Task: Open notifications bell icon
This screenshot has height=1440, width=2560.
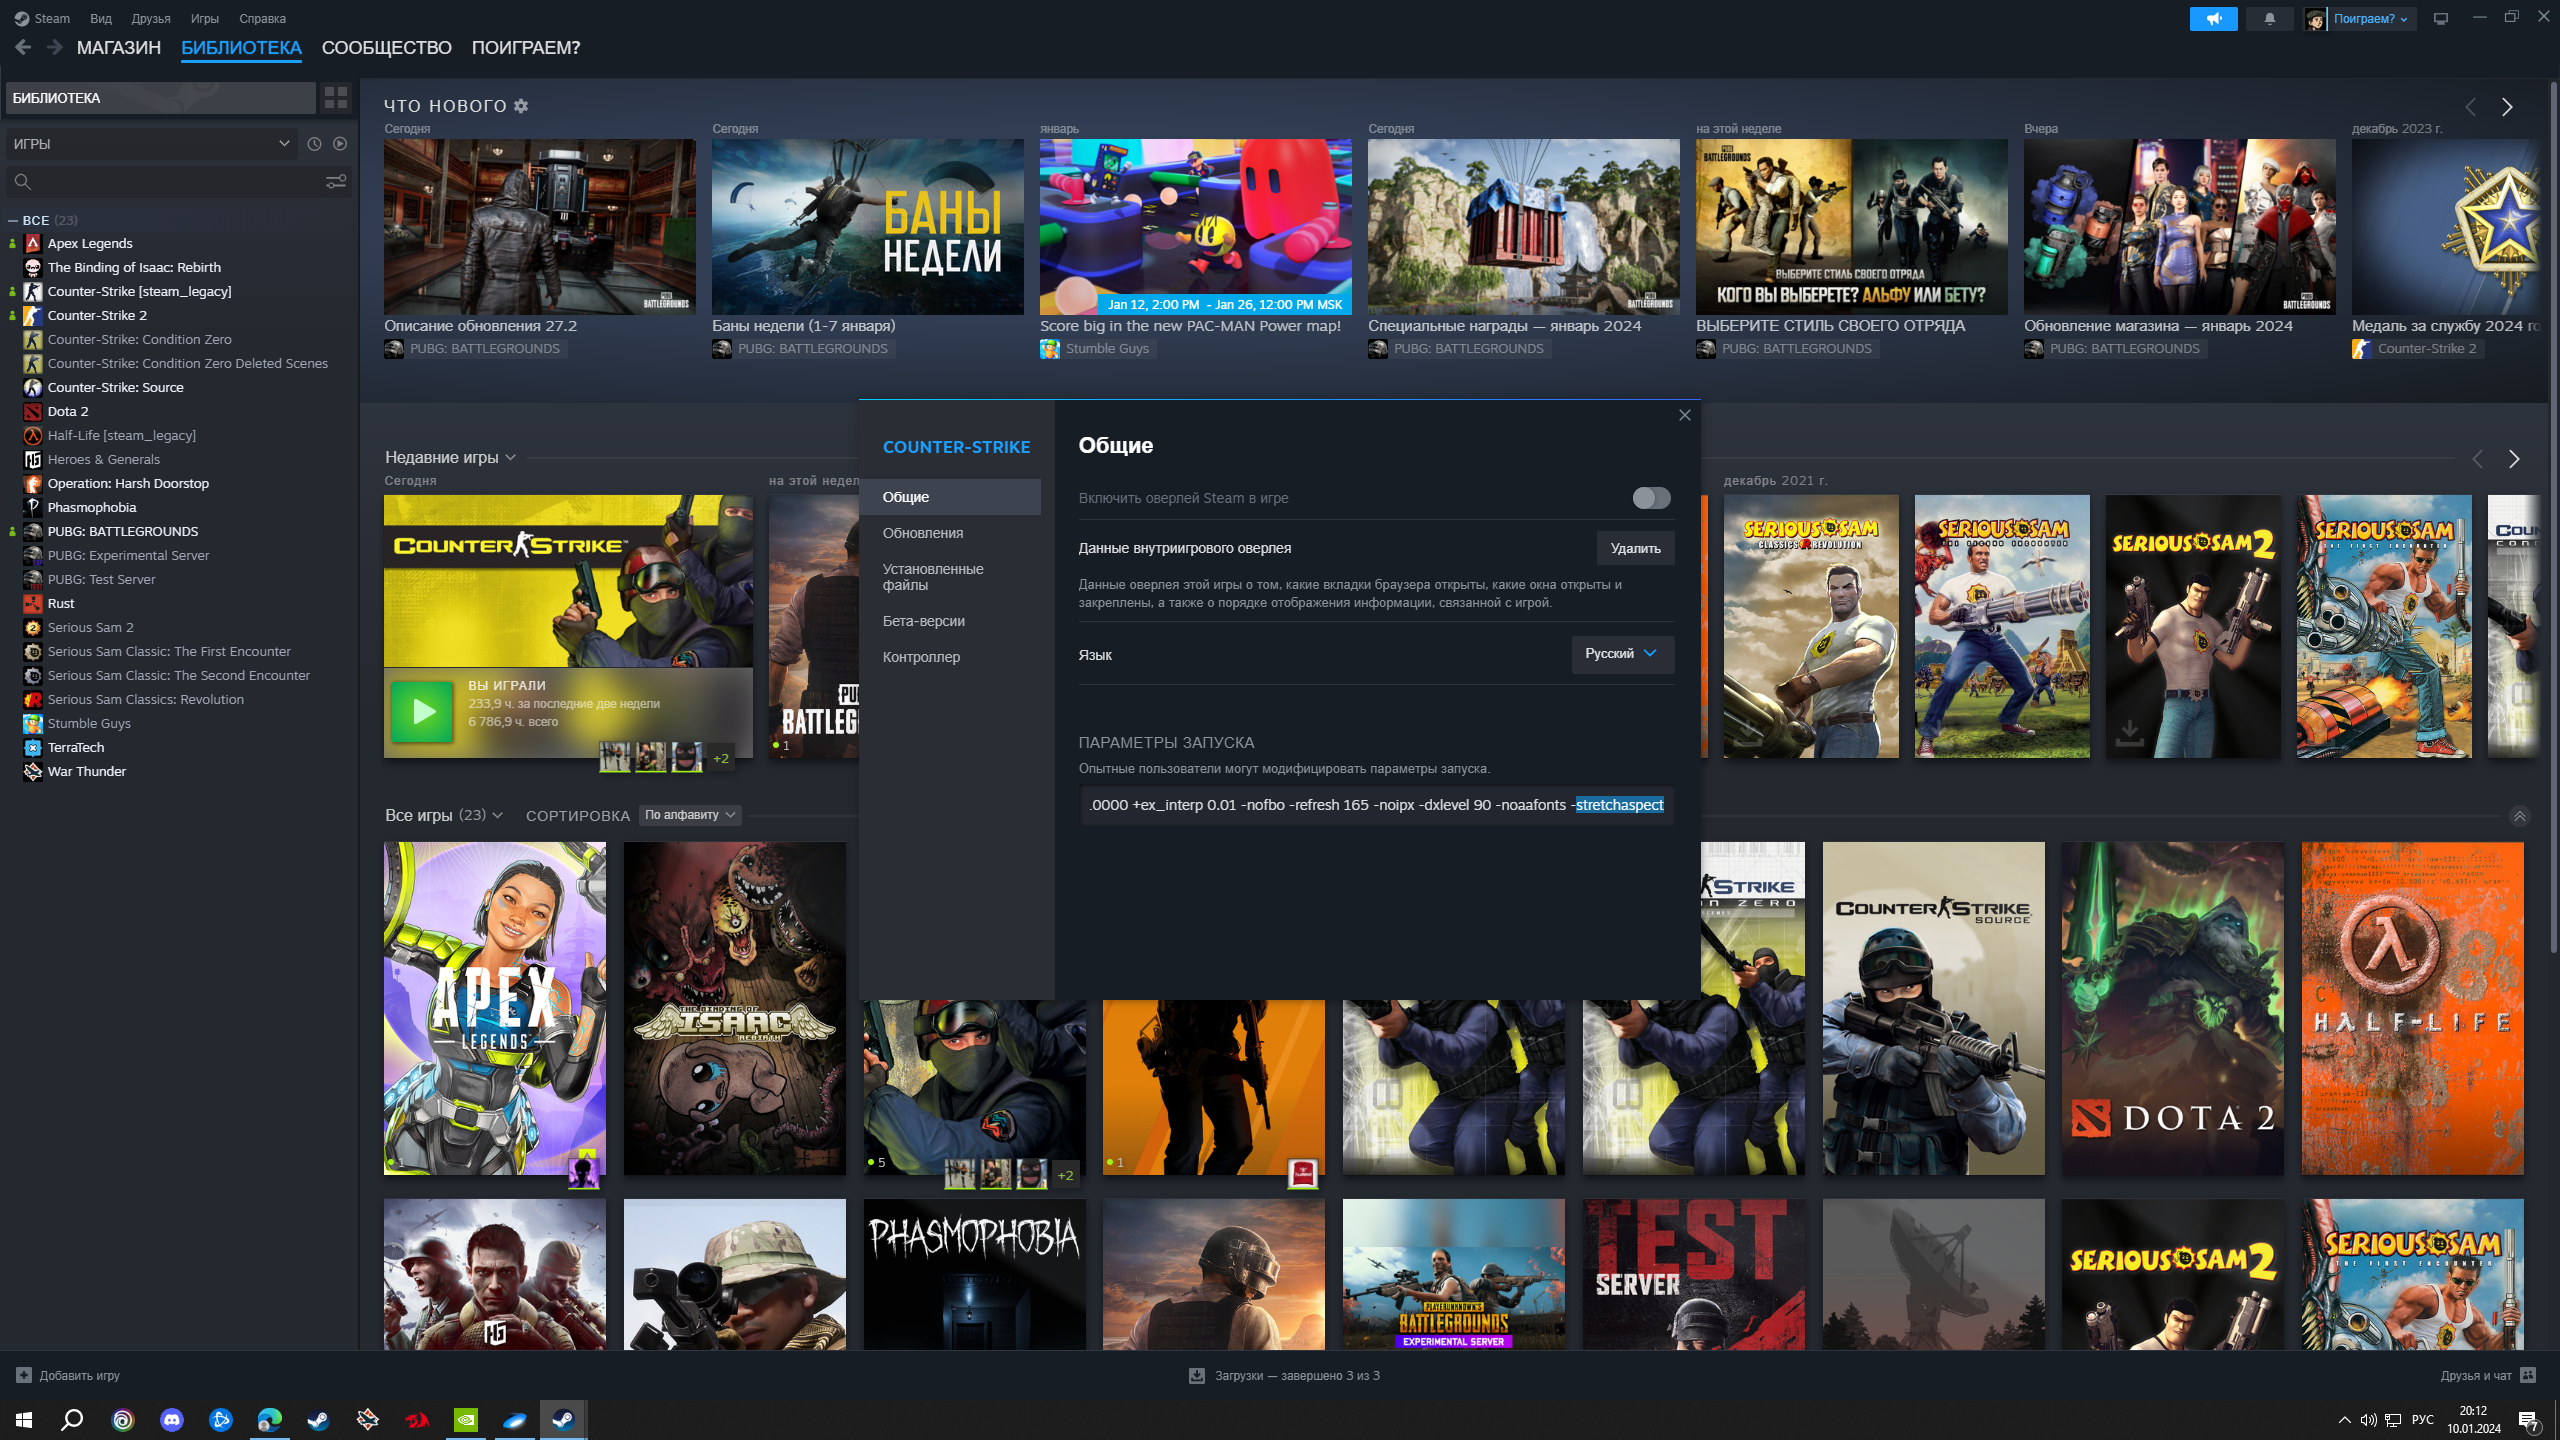Action: [2269, 18]
